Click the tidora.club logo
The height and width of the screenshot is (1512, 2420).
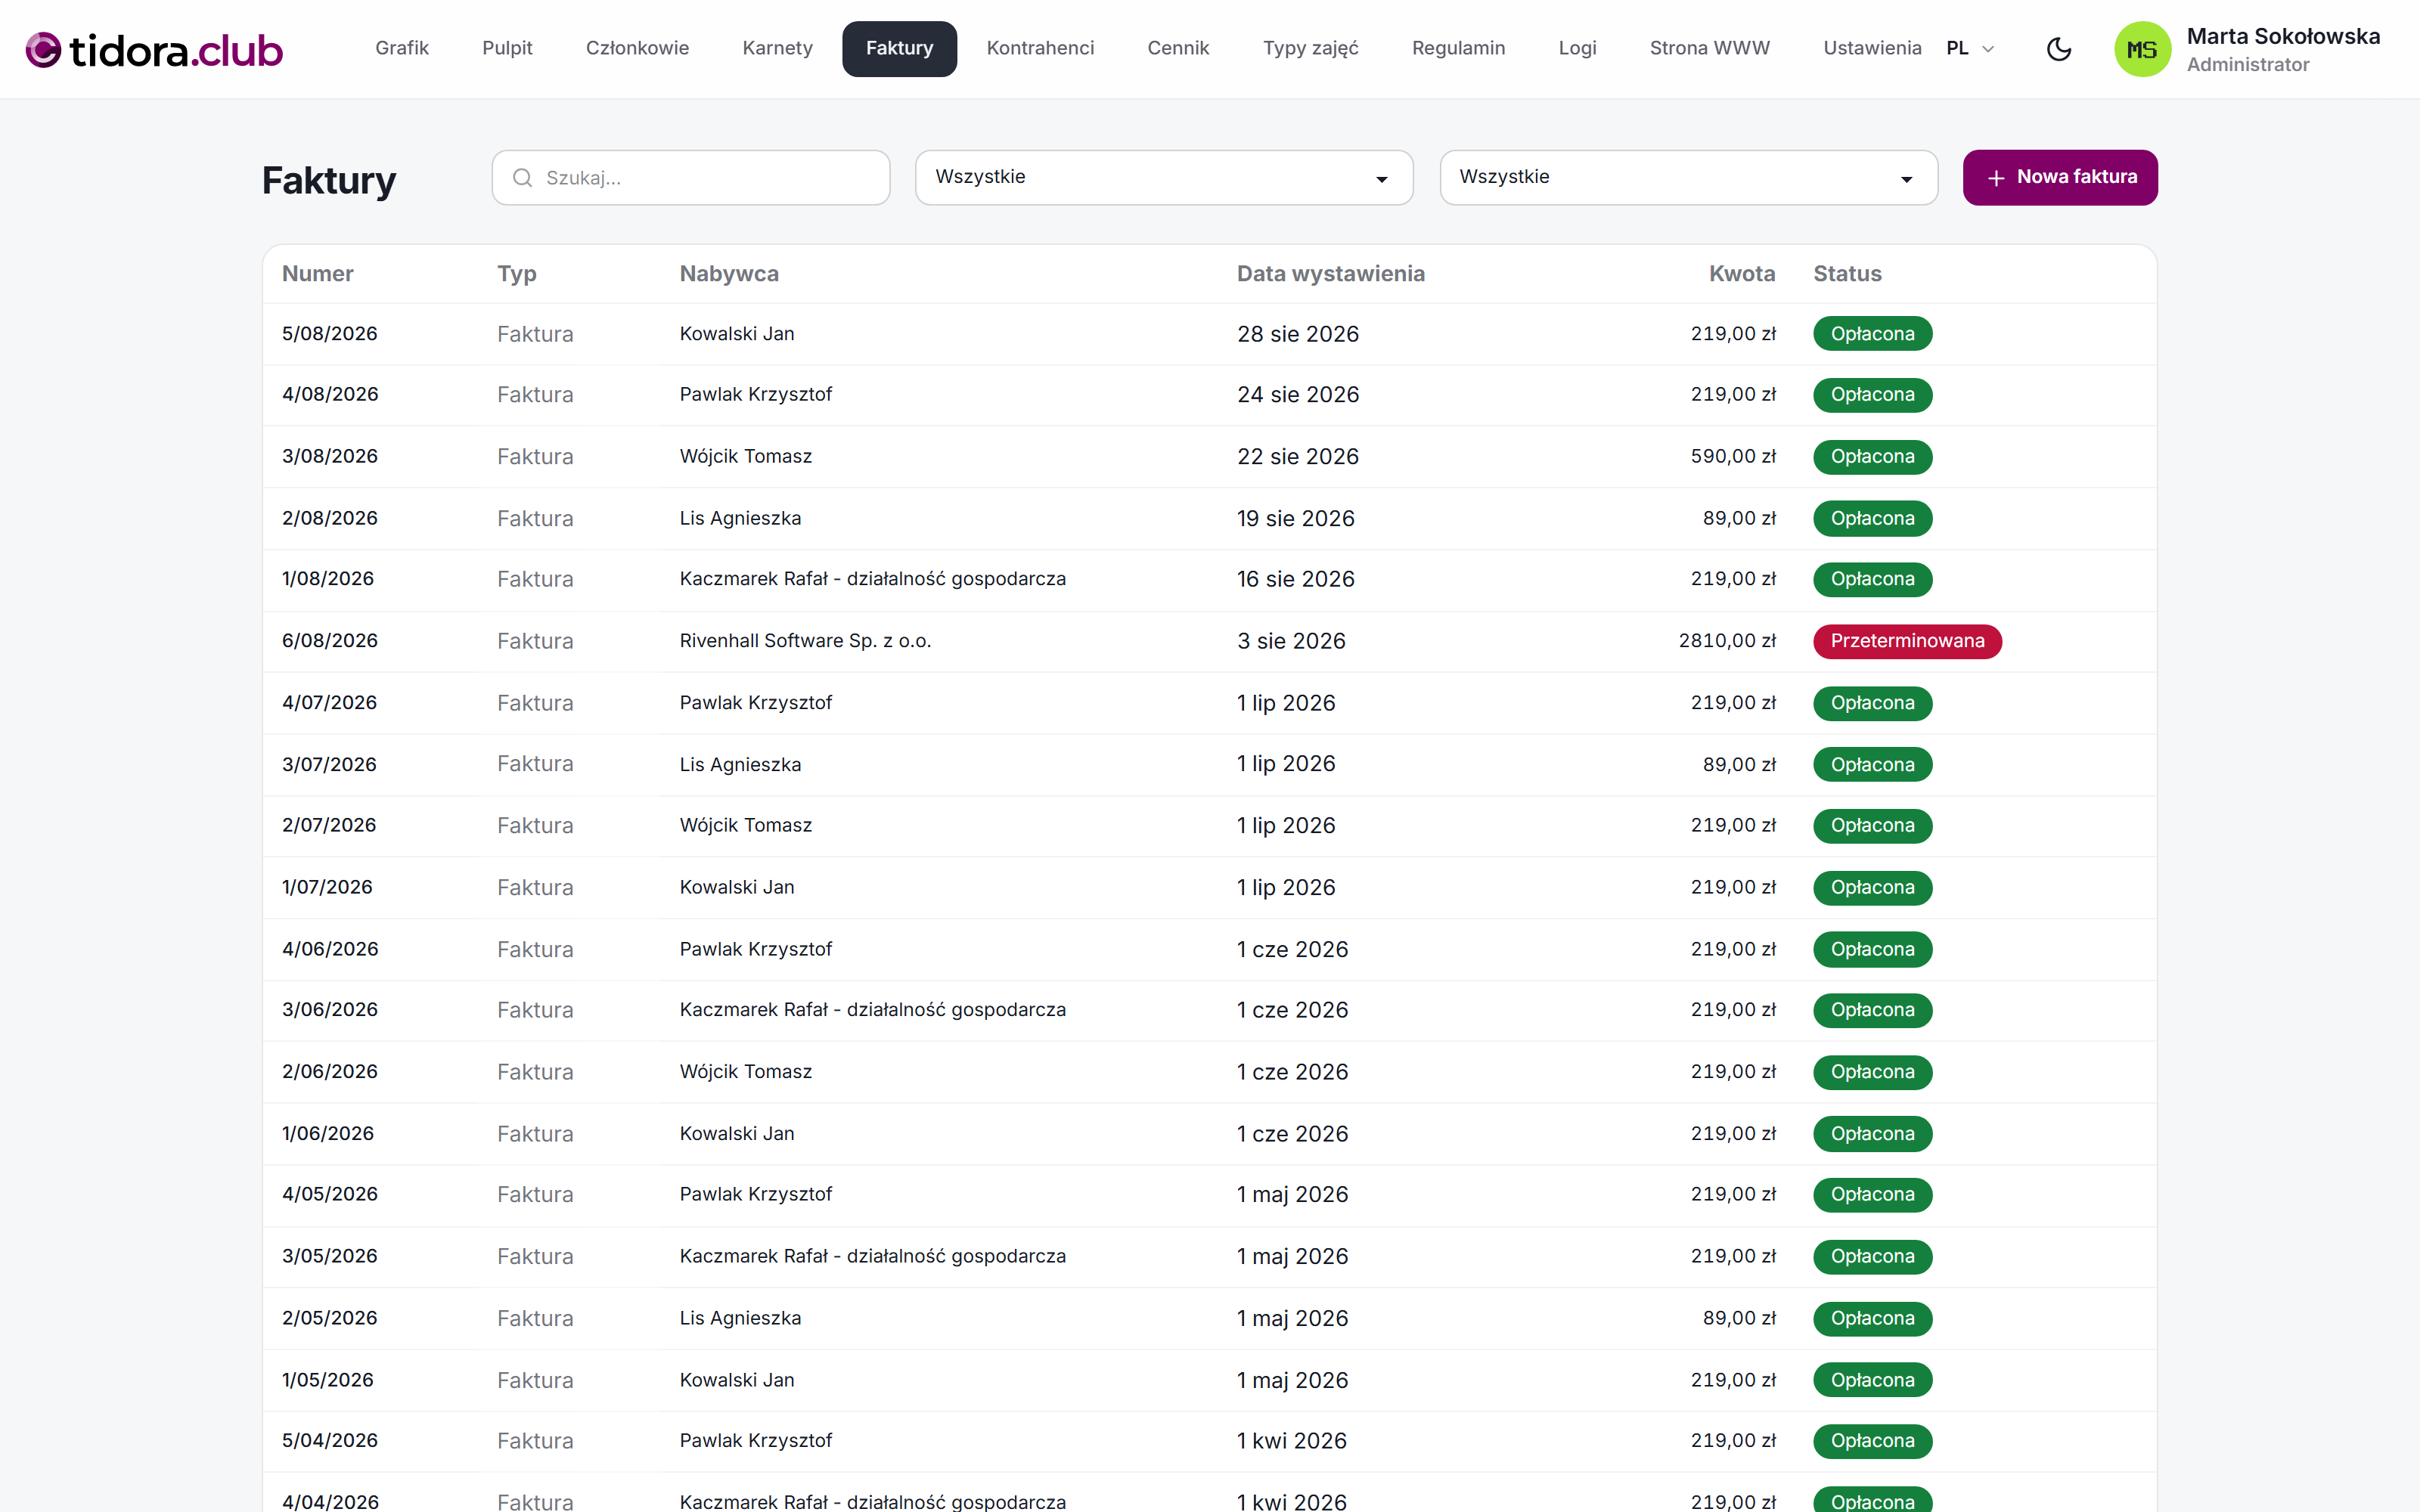(154, 49)
